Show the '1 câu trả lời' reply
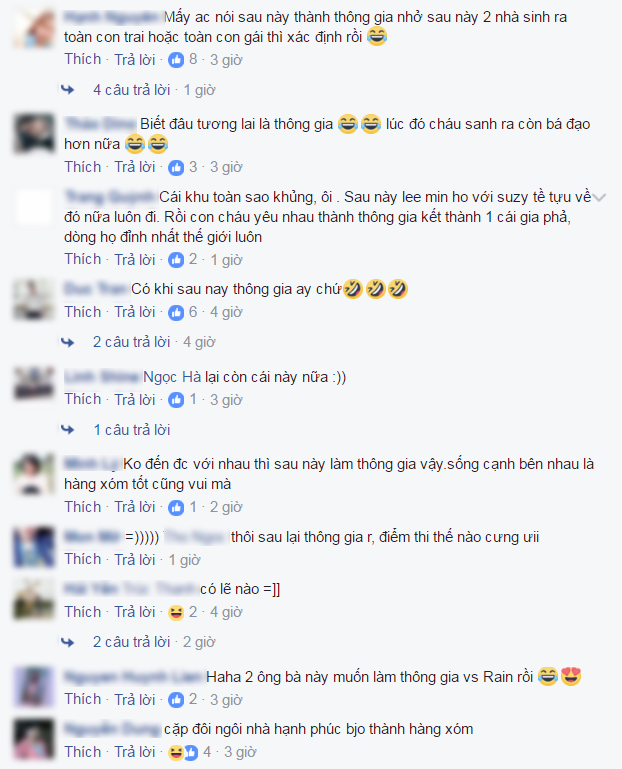Screen dimensions: 622x769 131,430
